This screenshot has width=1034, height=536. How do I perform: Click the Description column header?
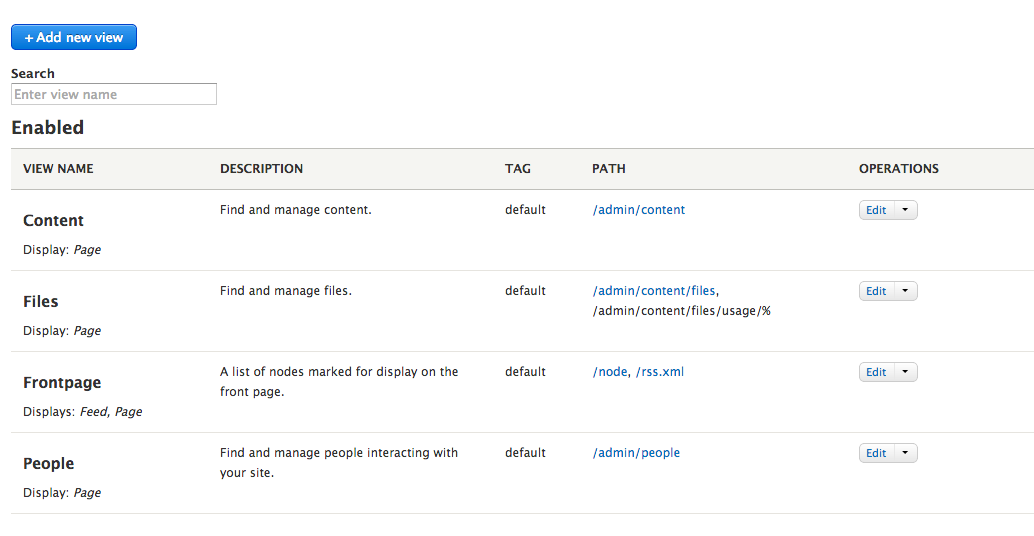(x=261, y=169)
